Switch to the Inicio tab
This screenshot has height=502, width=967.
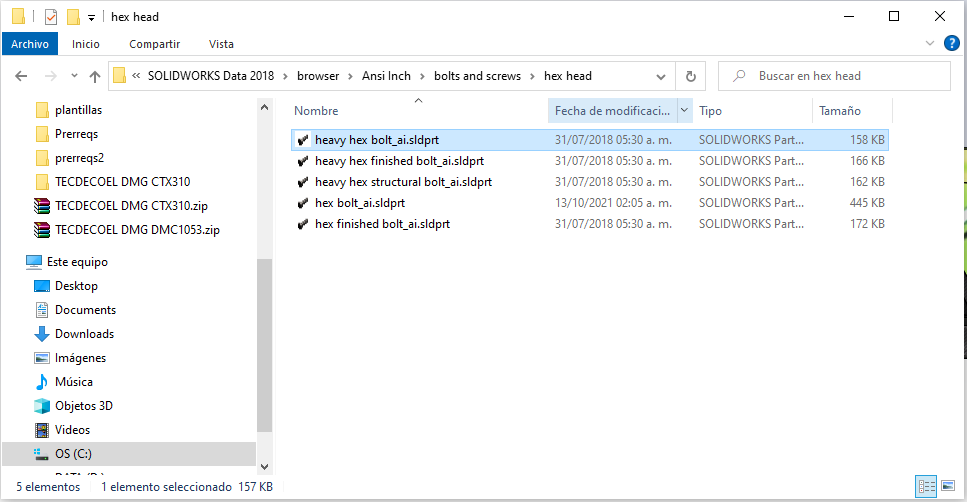[86, 44]
